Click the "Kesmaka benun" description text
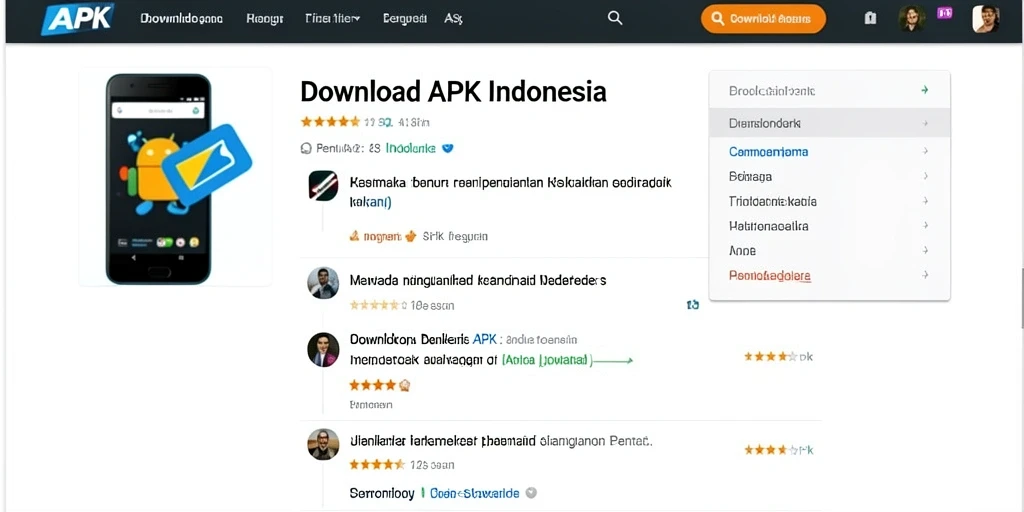 pyautogui.click(x=511, y=192)
